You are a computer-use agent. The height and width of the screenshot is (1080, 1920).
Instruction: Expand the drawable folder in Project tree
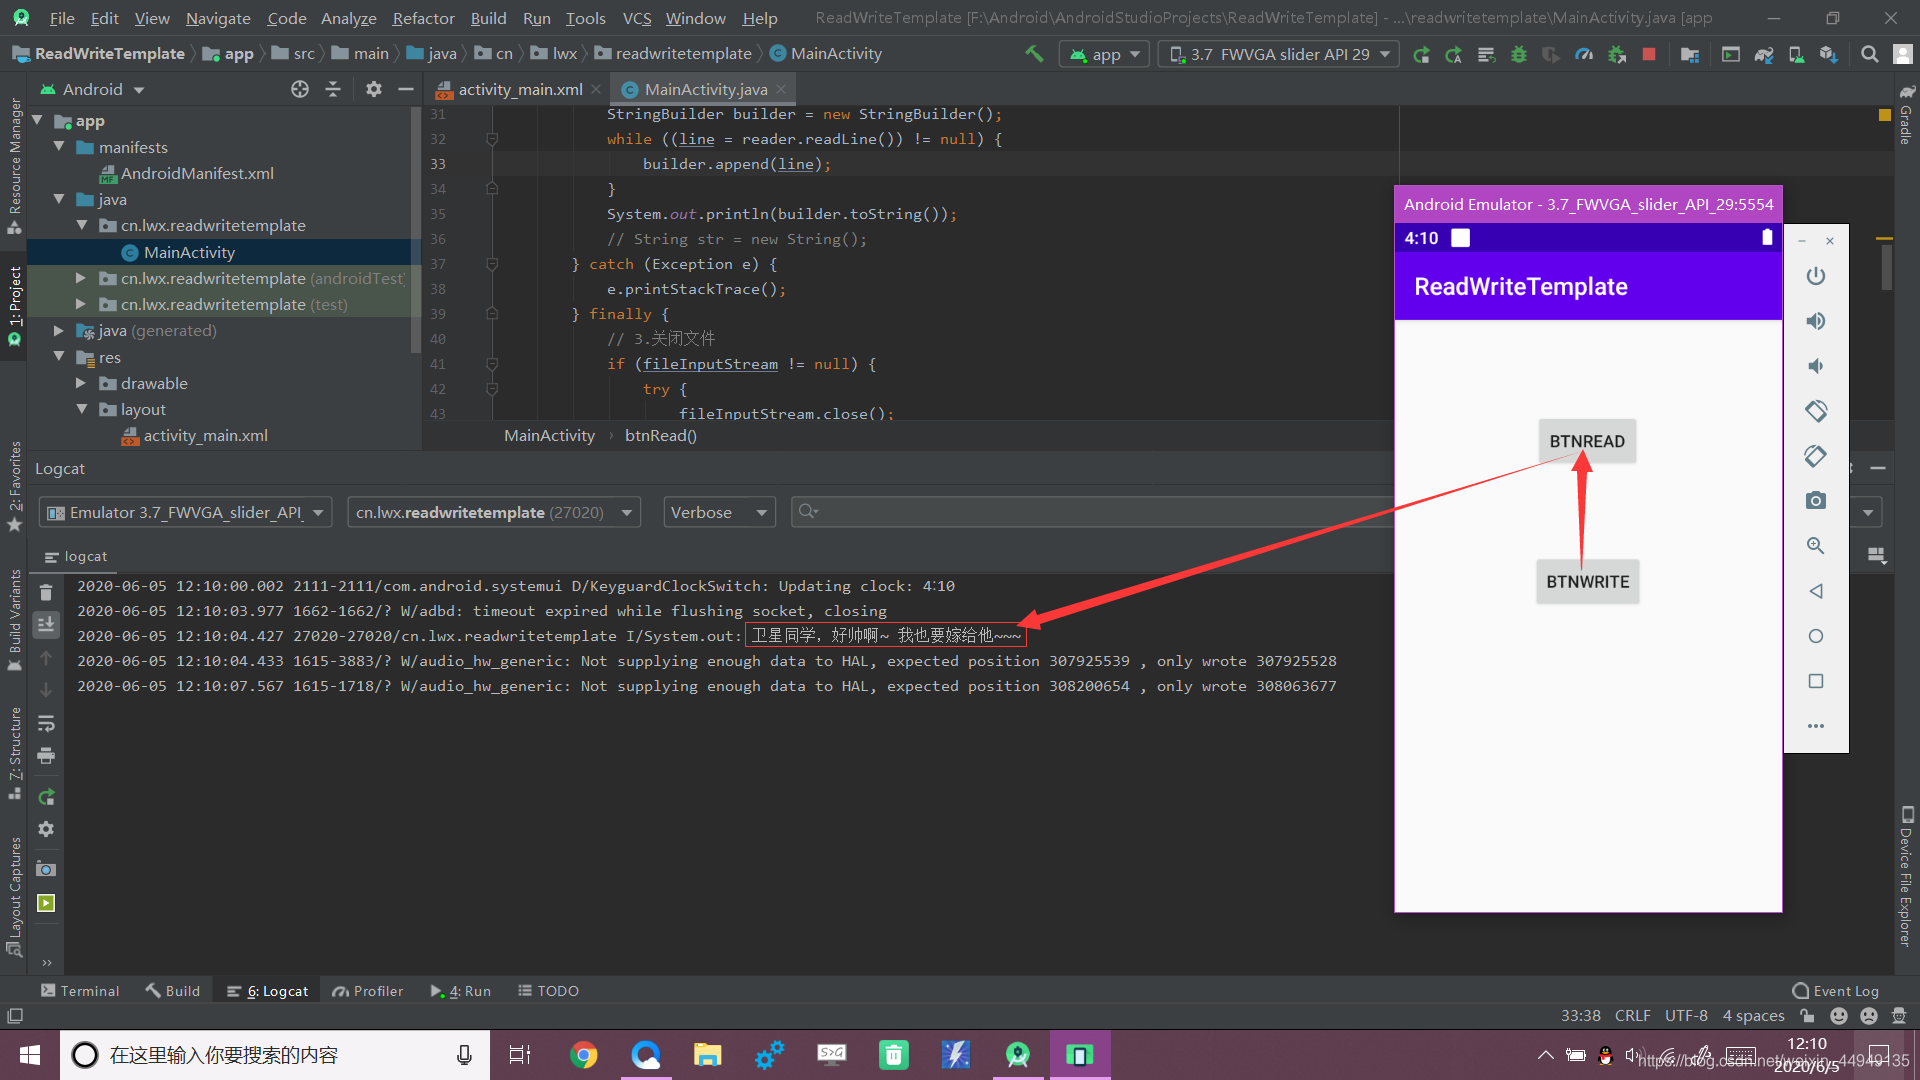tap(82, 383)
